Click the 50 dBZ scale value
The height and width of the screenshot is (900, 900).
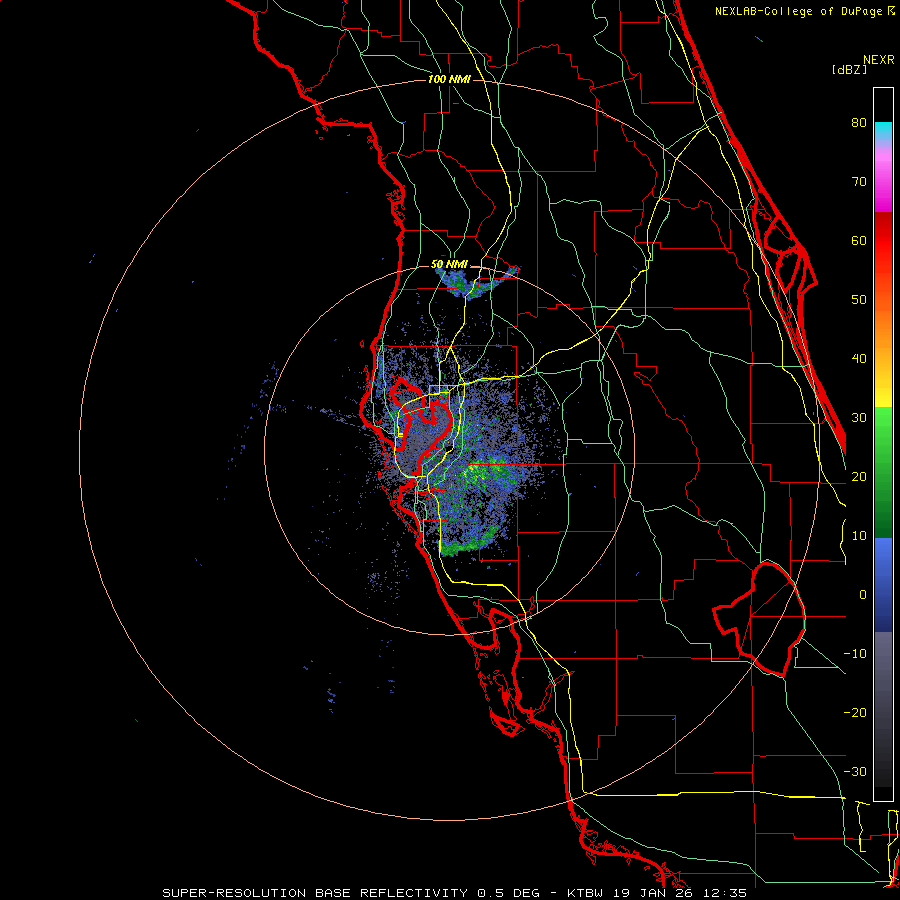859,300
